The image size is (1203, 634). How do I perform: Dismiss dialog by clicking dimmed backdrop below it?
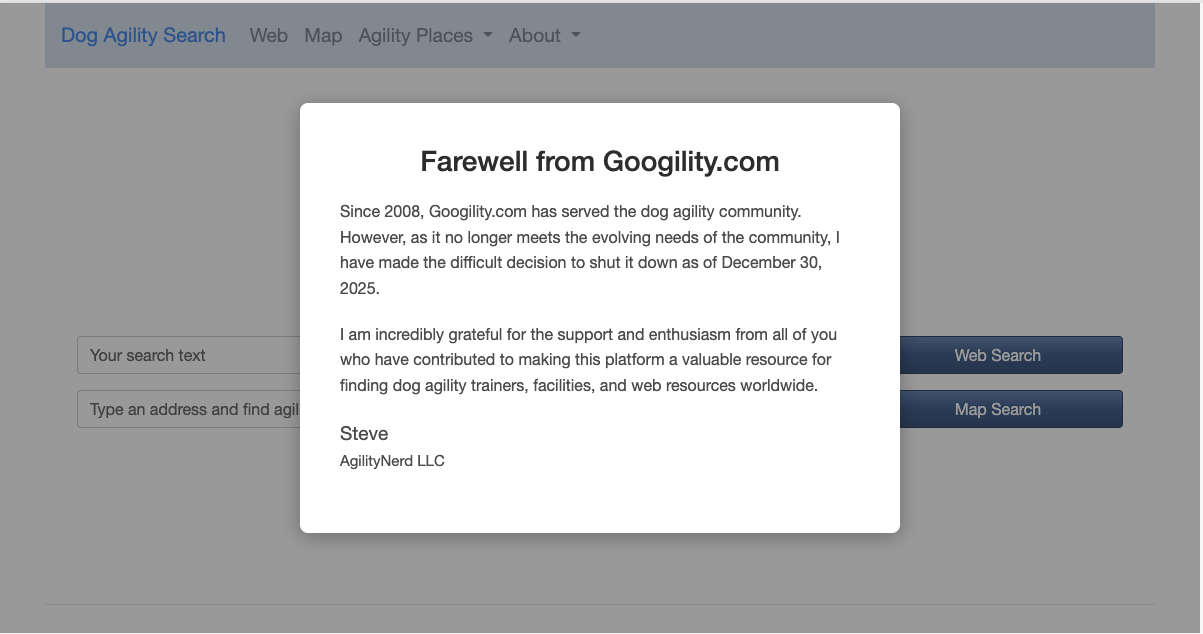[600, 570]
